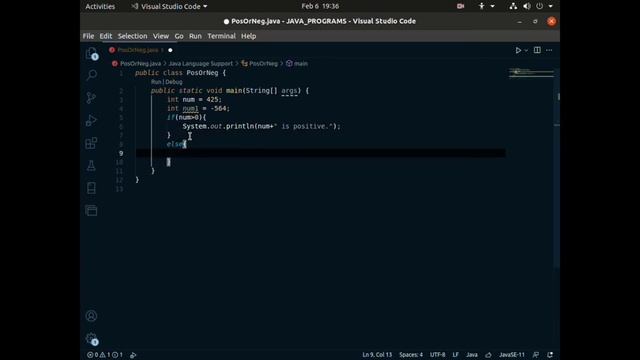The height and width of the screenshot is (360, 640).
Task: Click PosOrNeg.java in the breadcrumb
Action: point(140,64)
